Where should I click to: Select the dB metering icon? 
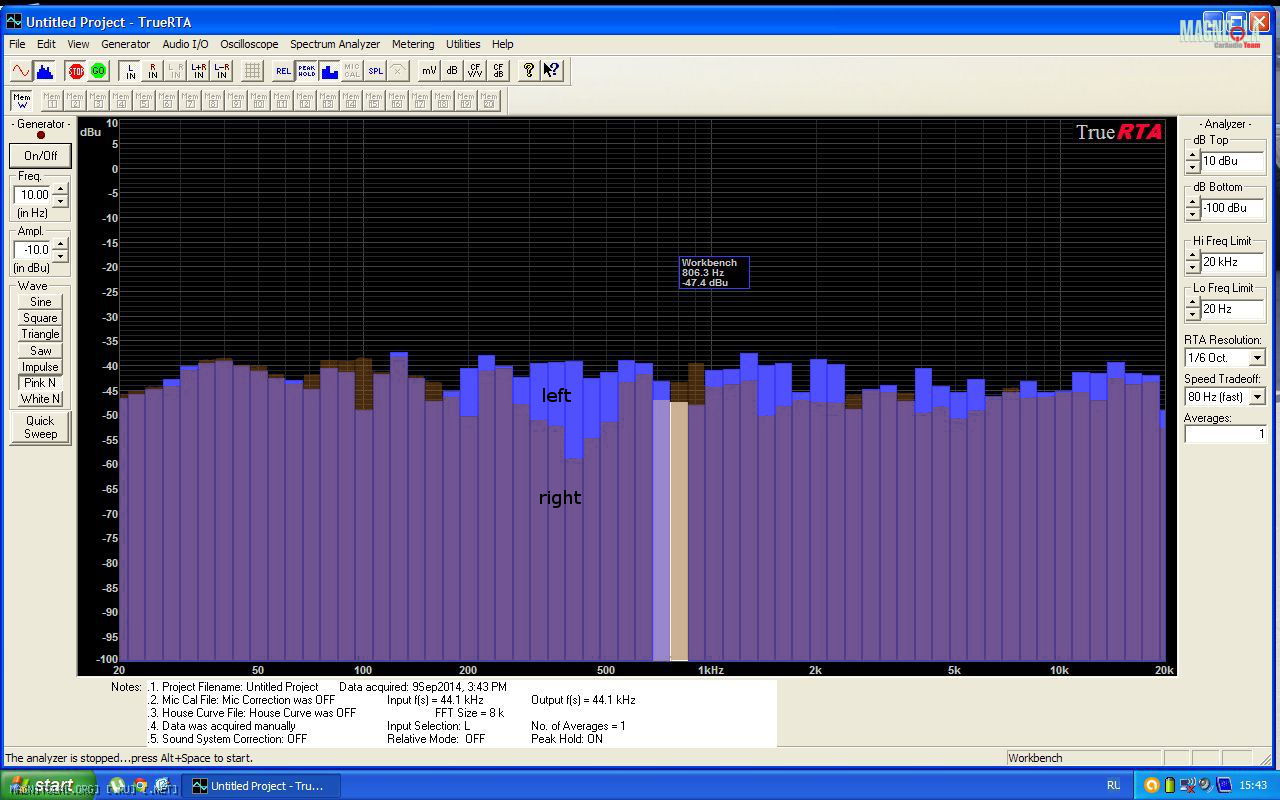(452, 70)
